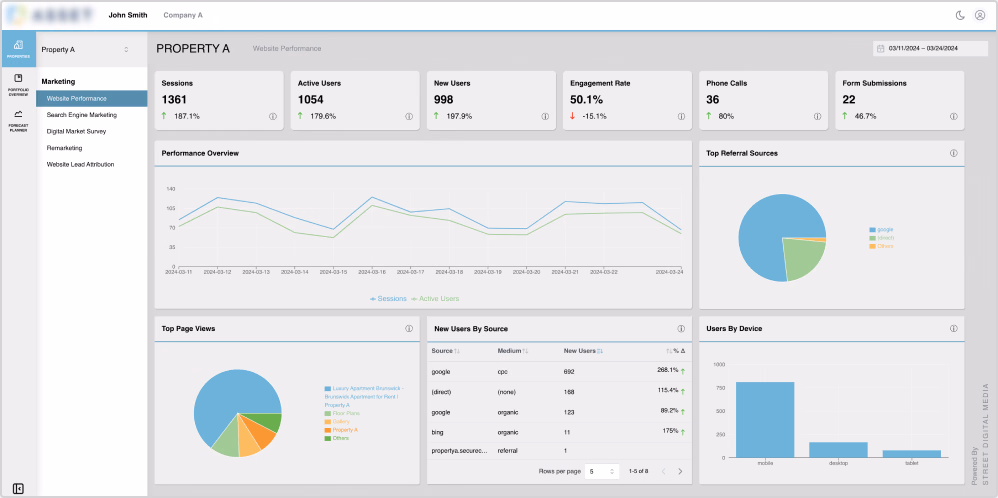Open the Properties sidebar section
Viewport: 998px width, 498px height.
[x=18, y=48]
